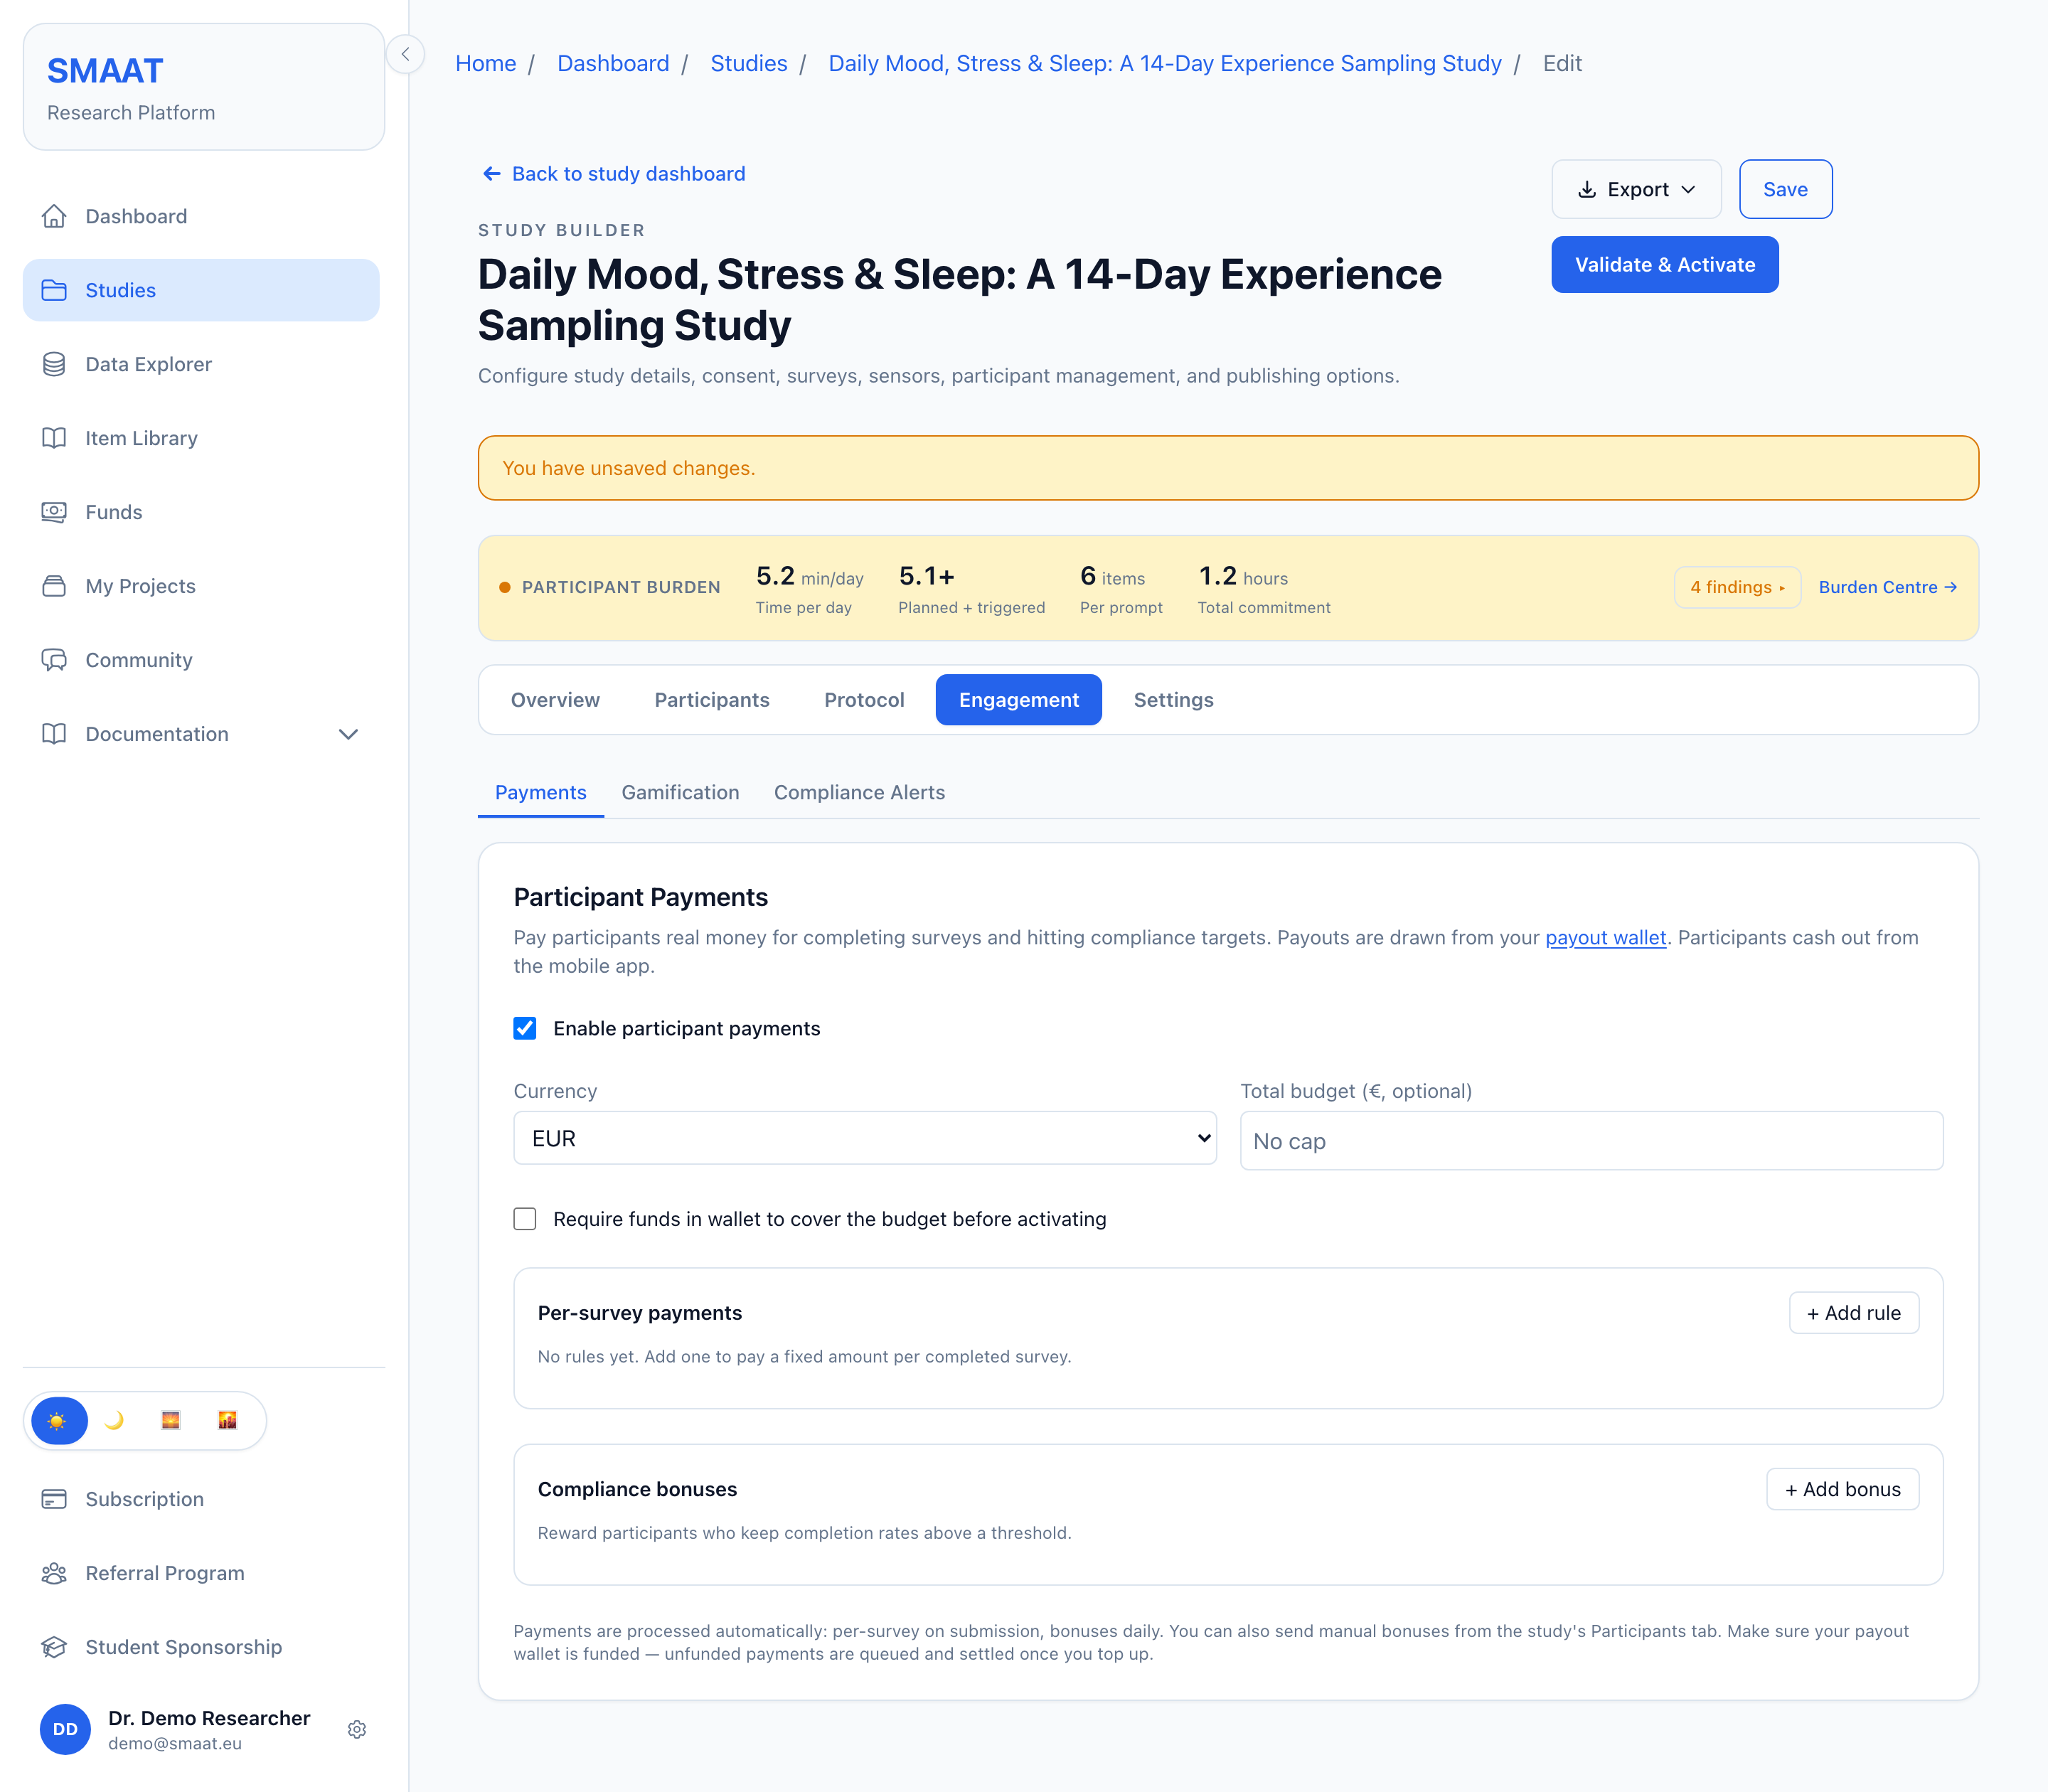The height and width of the screenshot is (1792, 2048).
Task: Collapse the sidebar with chevron button
Action: [x=405, y=54]
